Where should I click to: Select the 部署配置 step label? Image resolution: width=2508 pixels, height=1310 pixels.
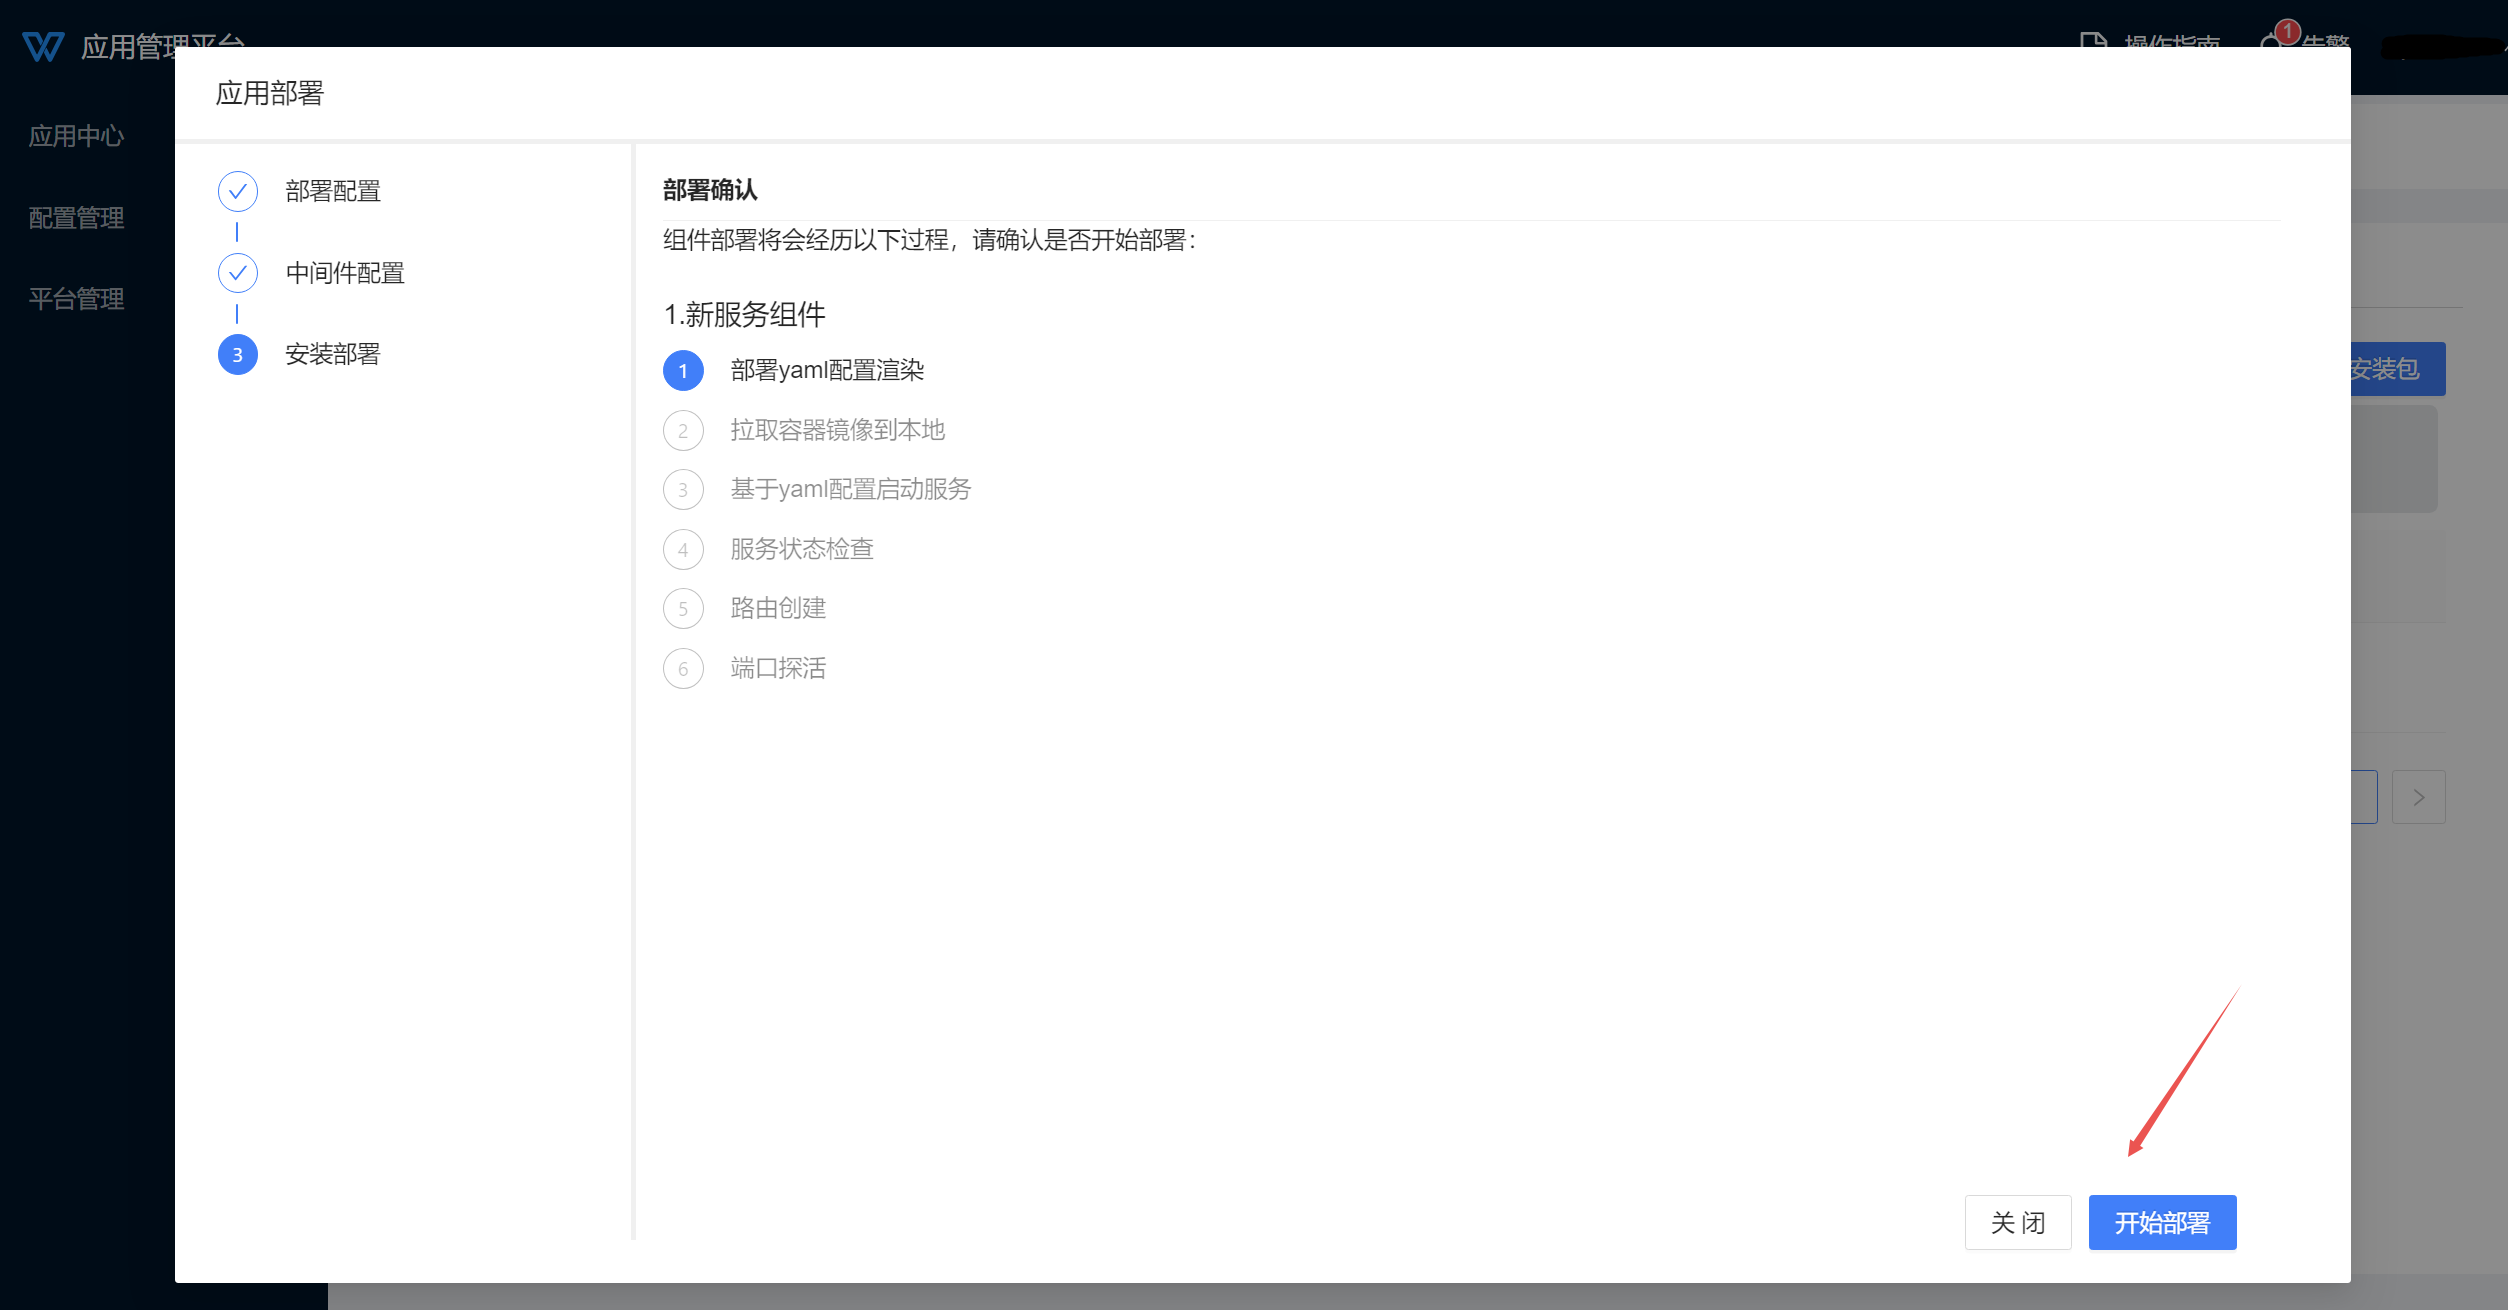[333, 191]
